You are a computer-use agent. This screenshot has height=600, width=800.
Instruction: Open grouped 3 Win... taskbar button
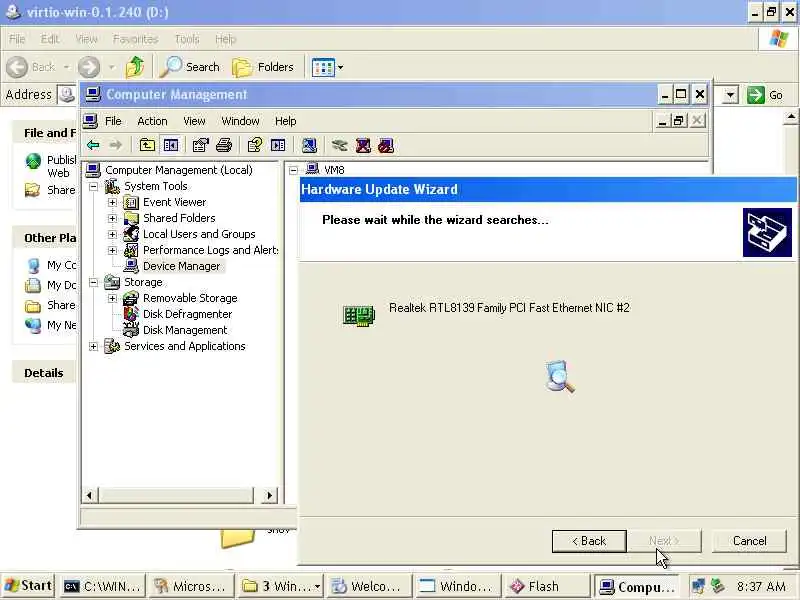coord(281,587)
